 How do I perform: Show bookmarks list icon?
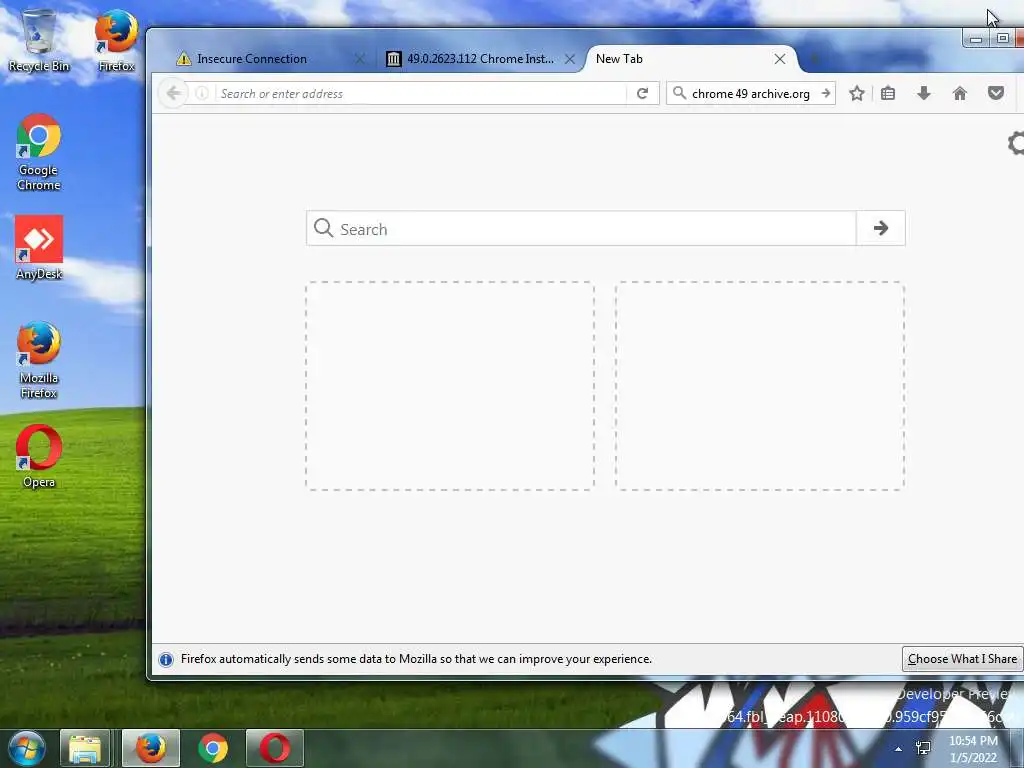point(888,93)
